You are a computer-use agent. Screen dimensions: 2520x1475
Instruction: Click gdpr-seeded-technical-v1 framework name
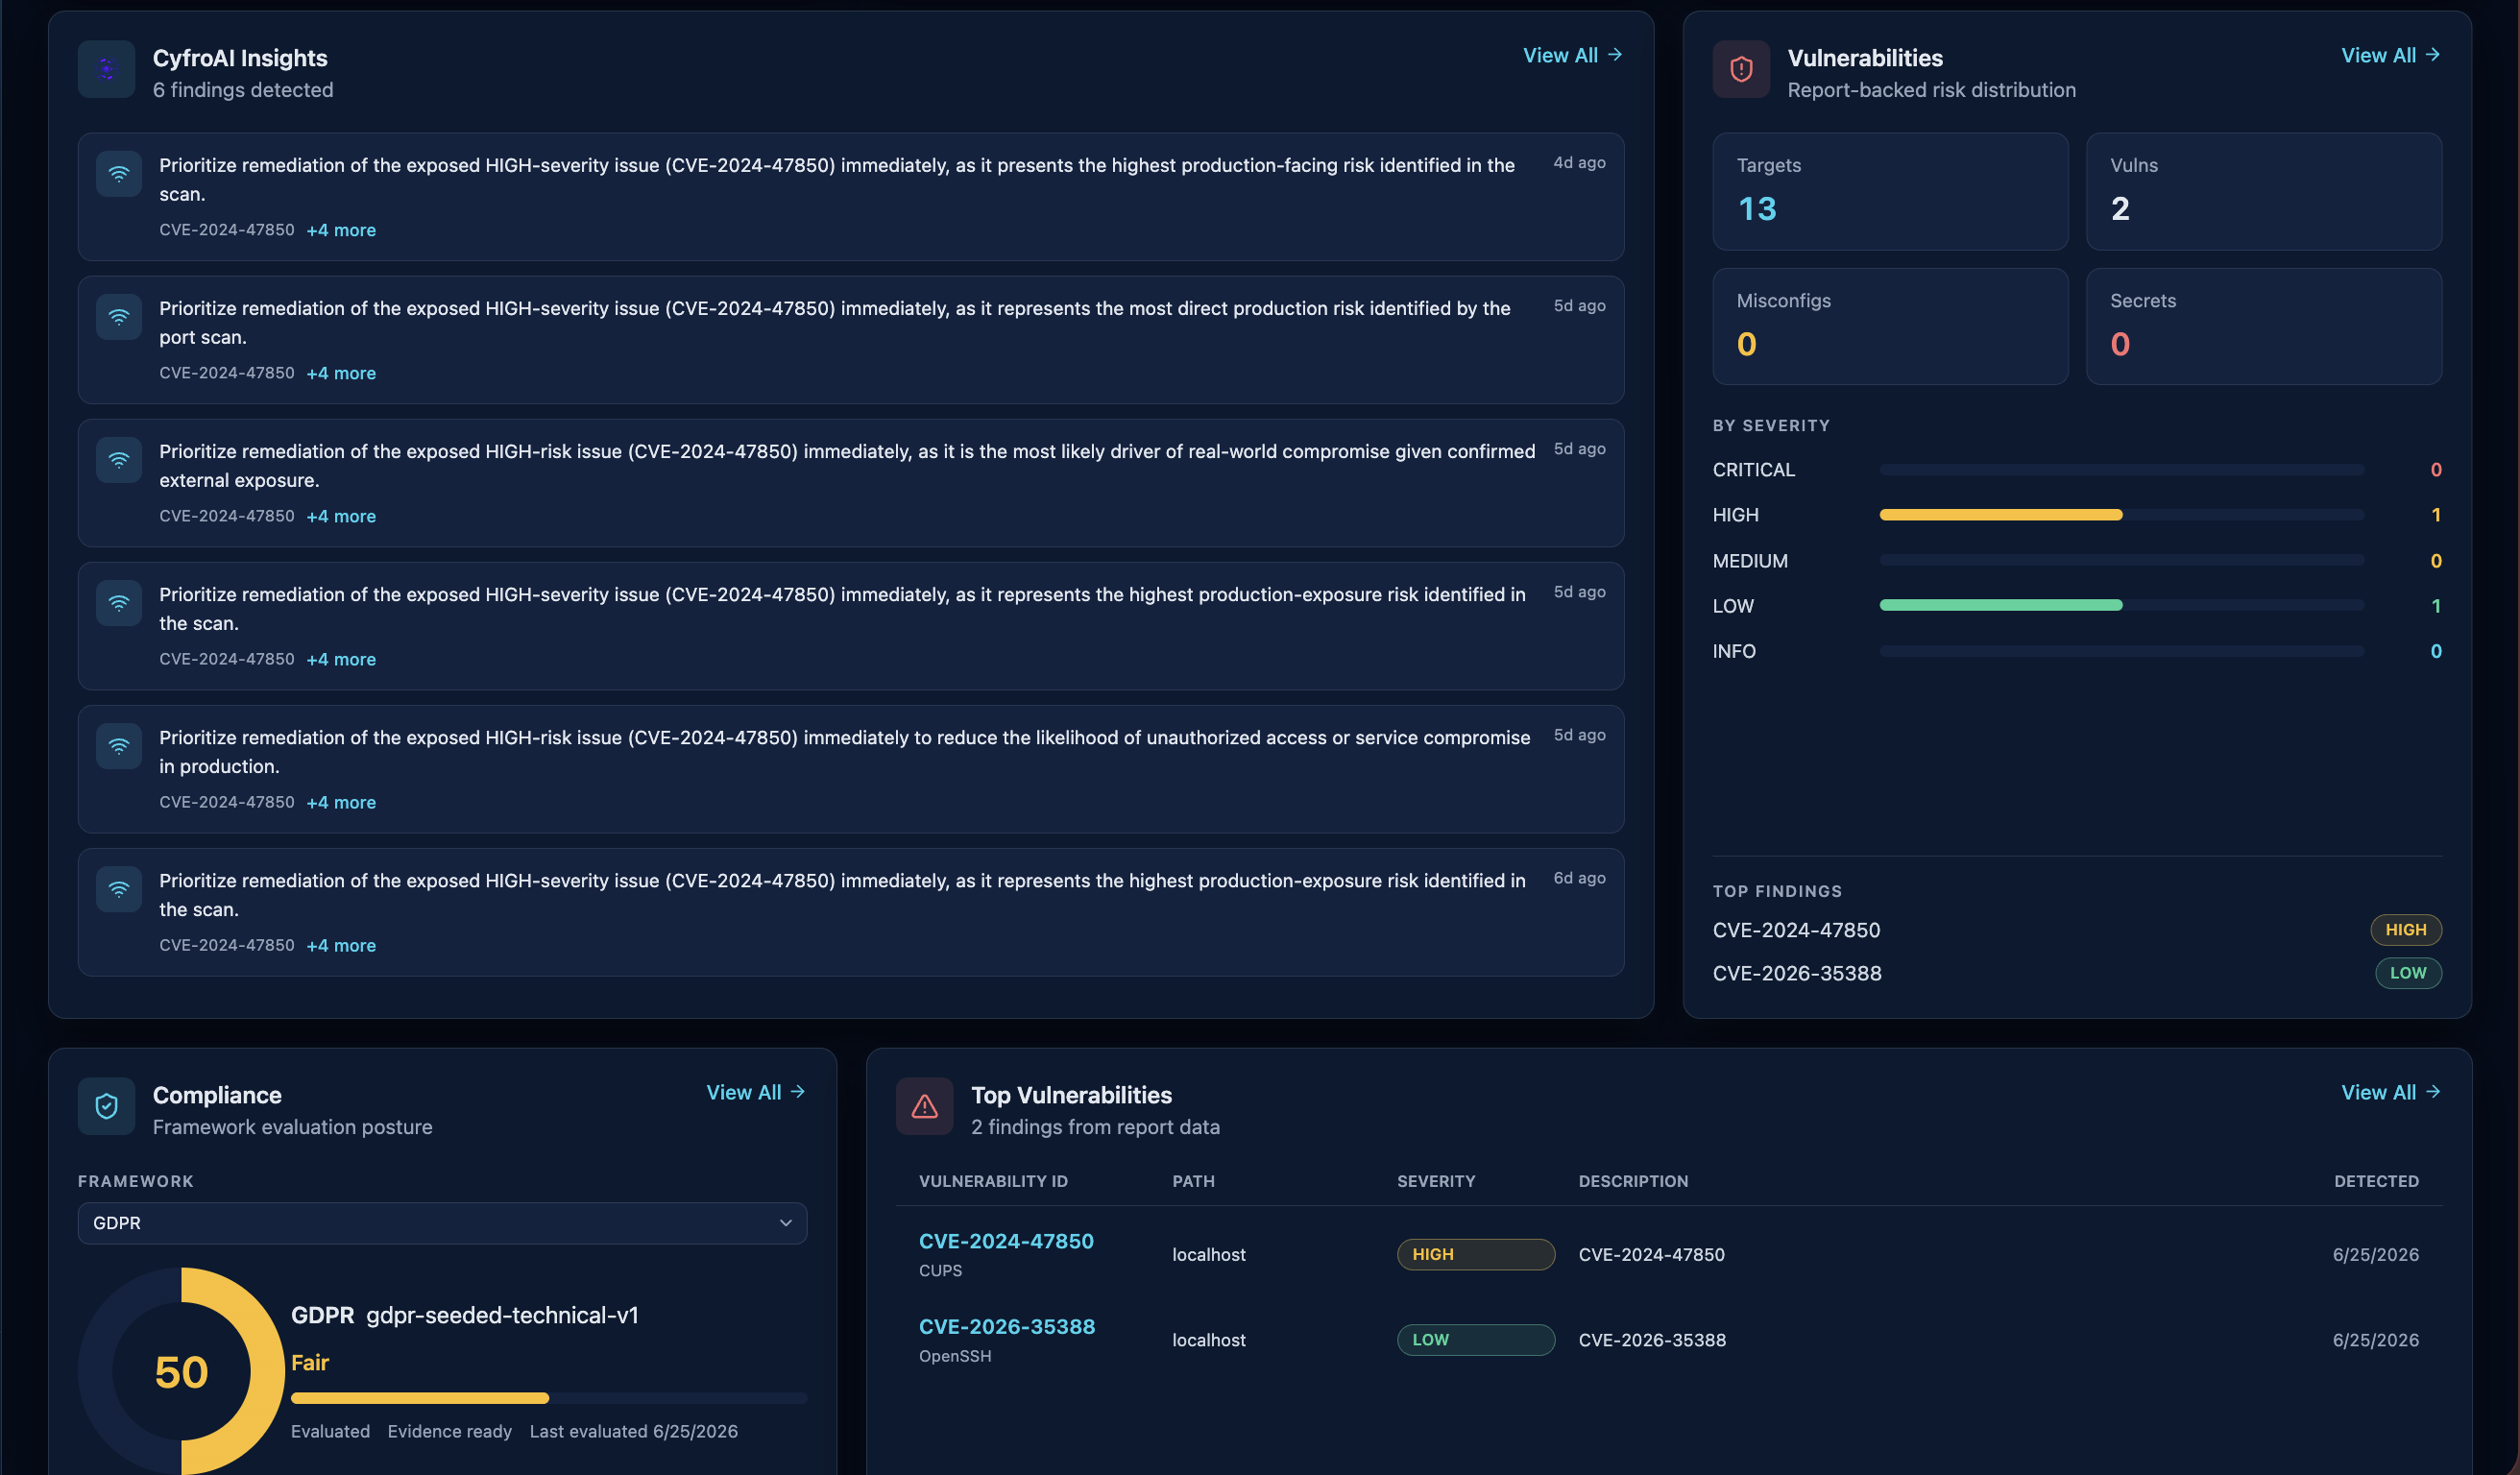click(502, 1315)
